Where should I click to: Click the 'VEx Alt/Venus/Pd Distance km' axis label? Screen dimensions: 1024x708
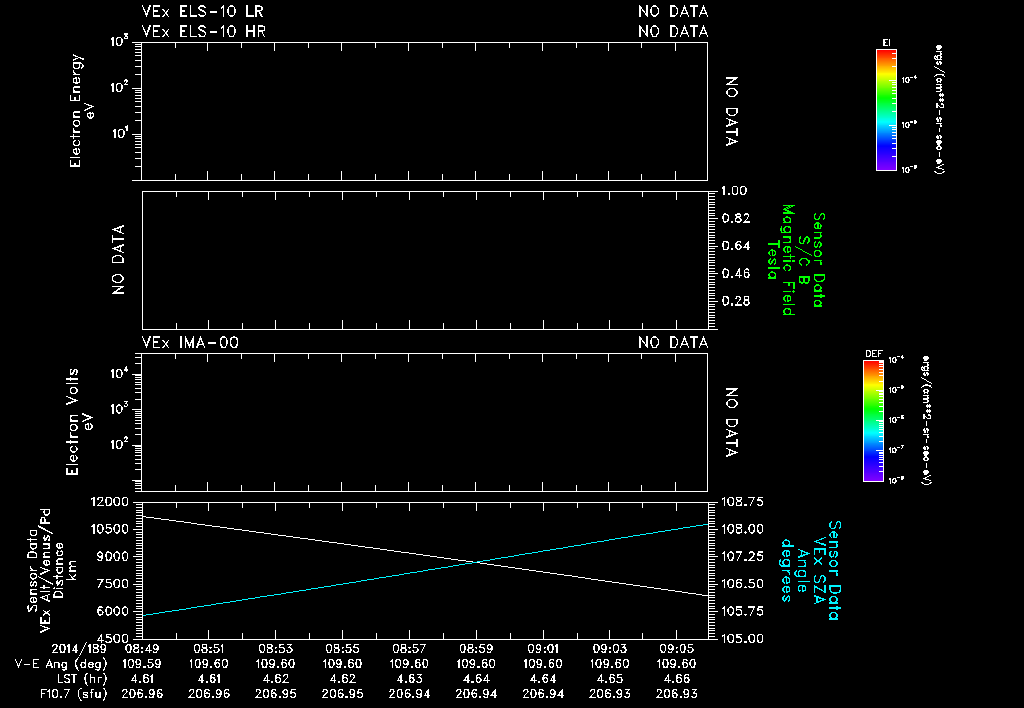point(59,571)
